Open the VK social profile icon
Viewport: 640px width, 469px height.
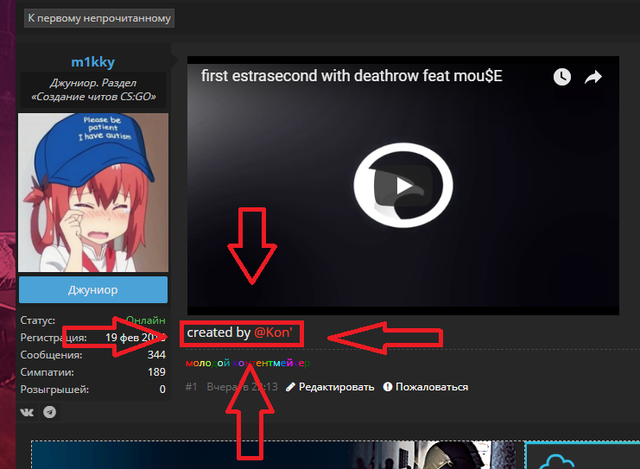click(x=27, y=412)
